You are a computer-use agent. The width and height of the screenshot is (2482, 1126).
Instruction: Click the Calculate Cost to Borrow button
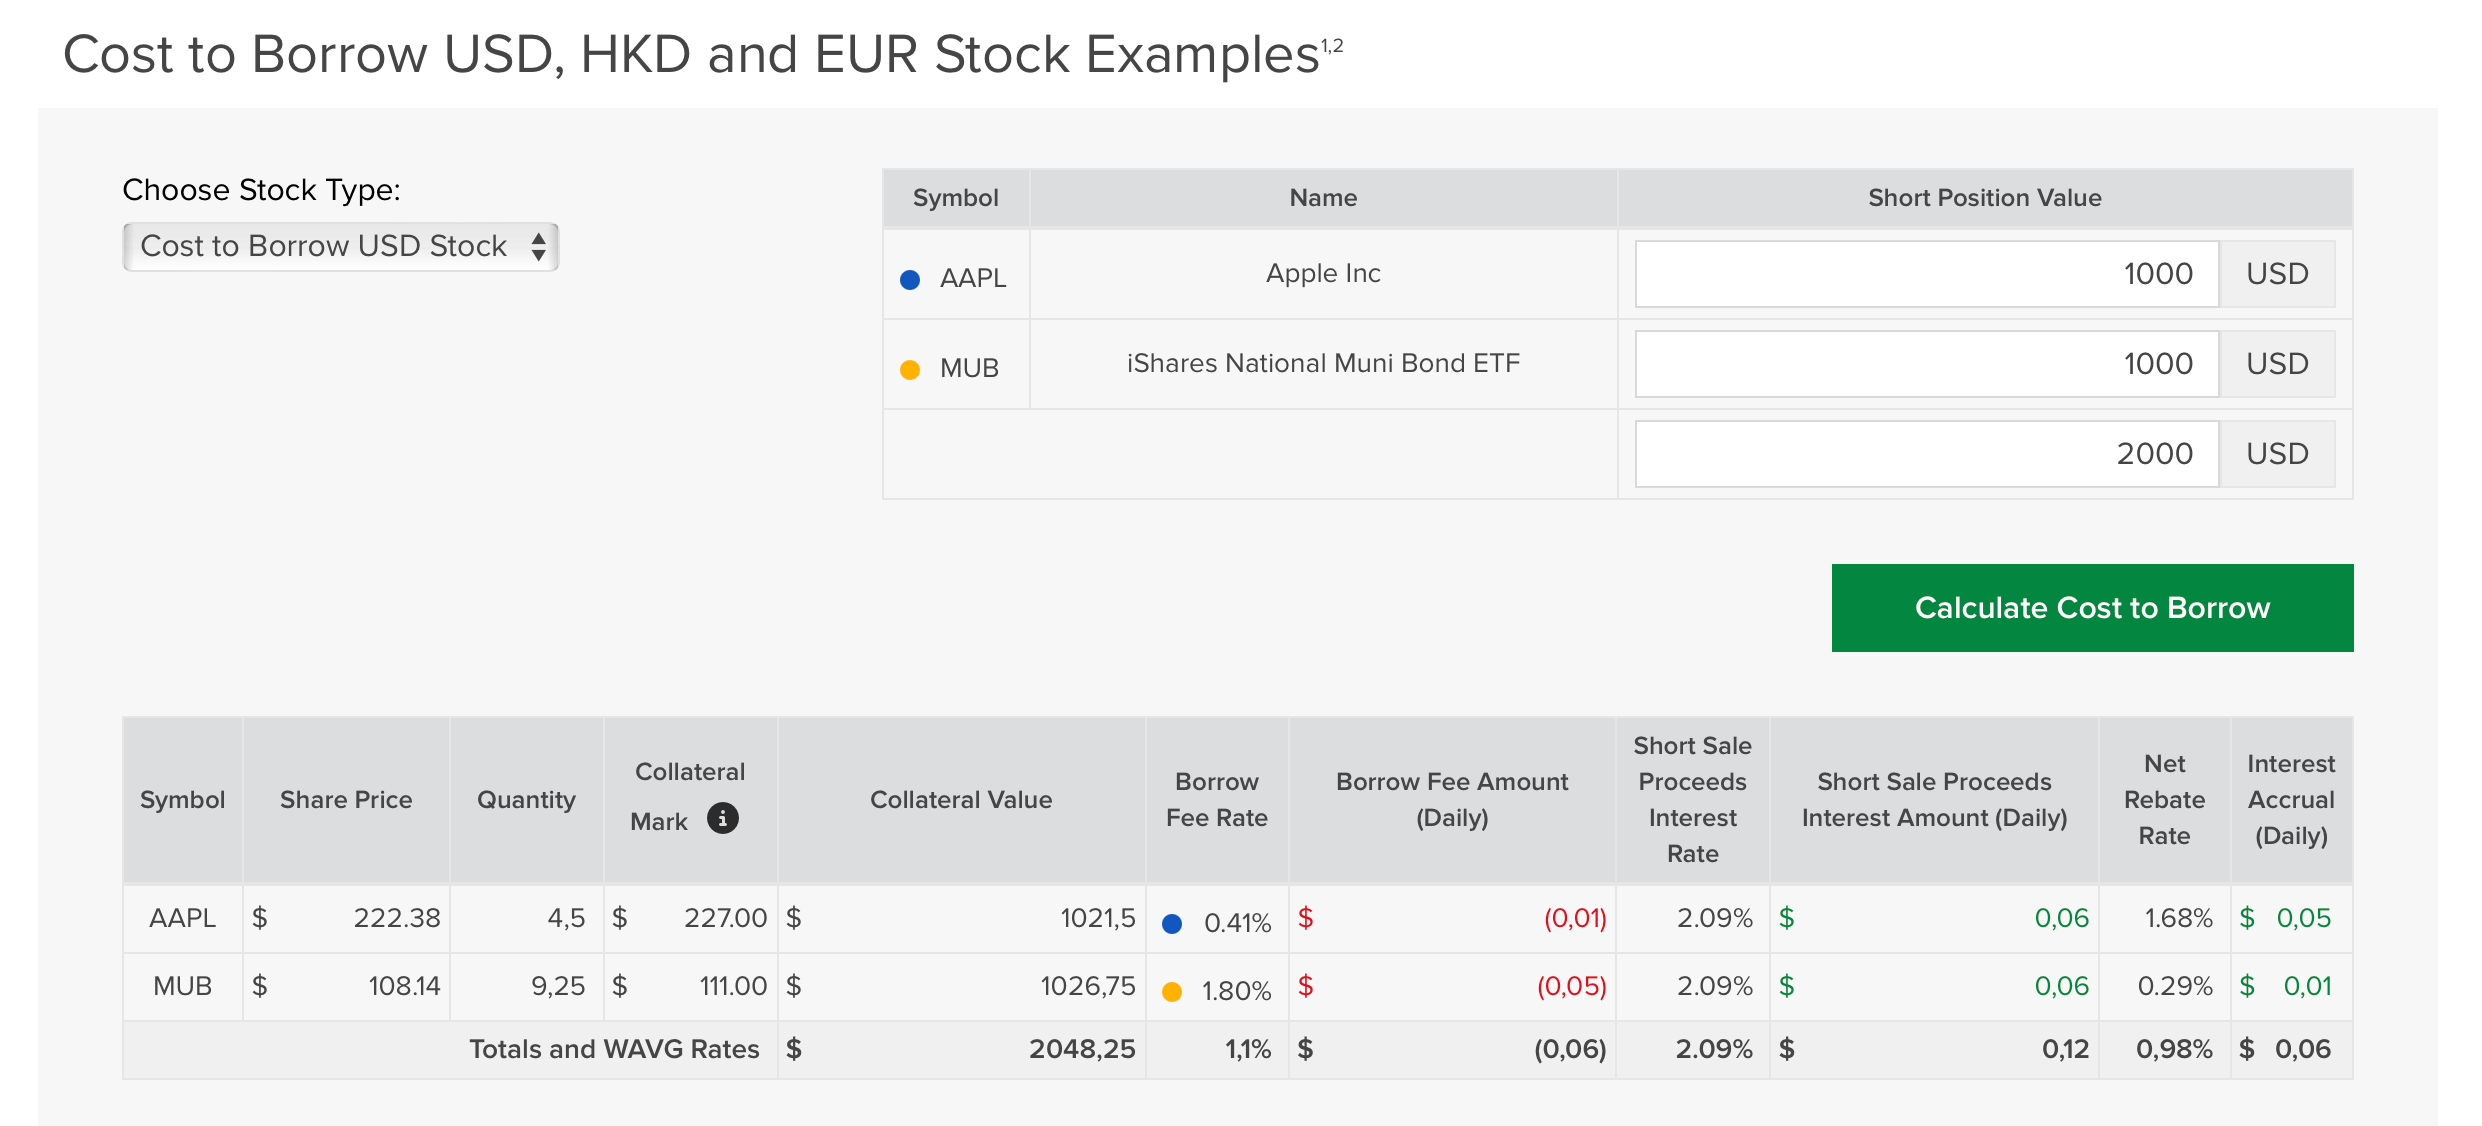pyautogui.click(x=2092, y=608)
